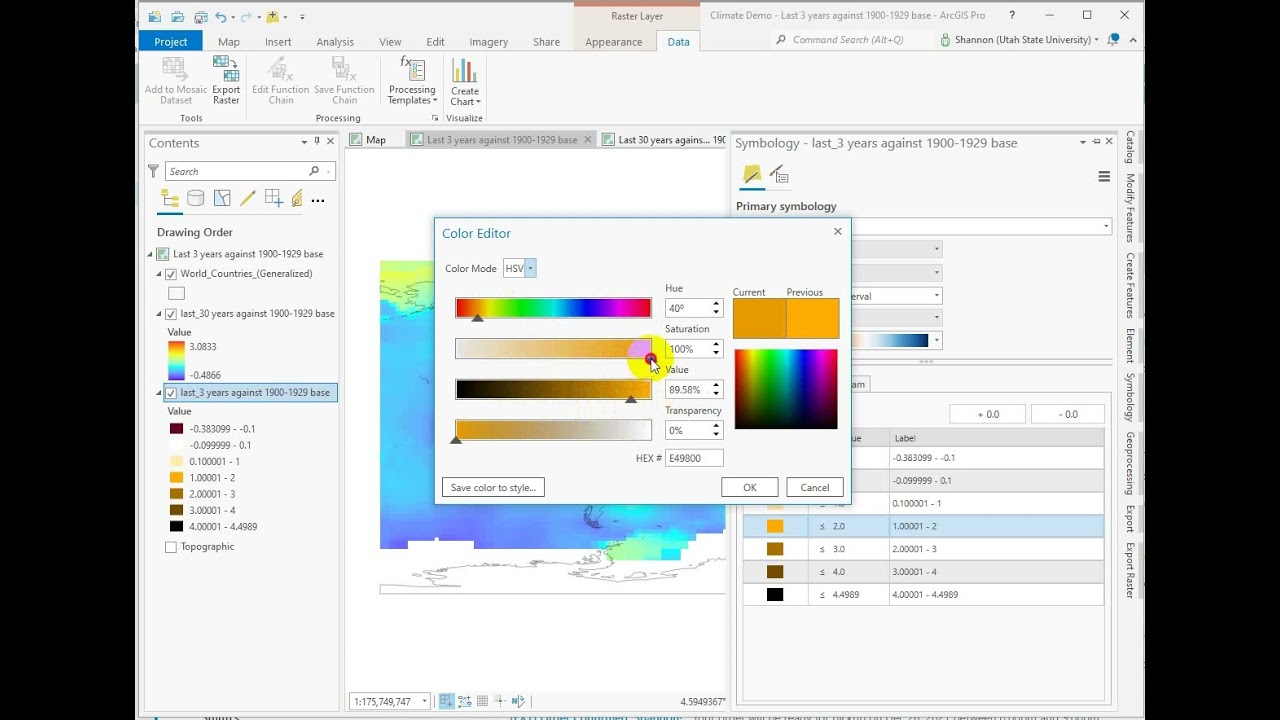Click the Undo arrow icon

(x=221, y=16)
